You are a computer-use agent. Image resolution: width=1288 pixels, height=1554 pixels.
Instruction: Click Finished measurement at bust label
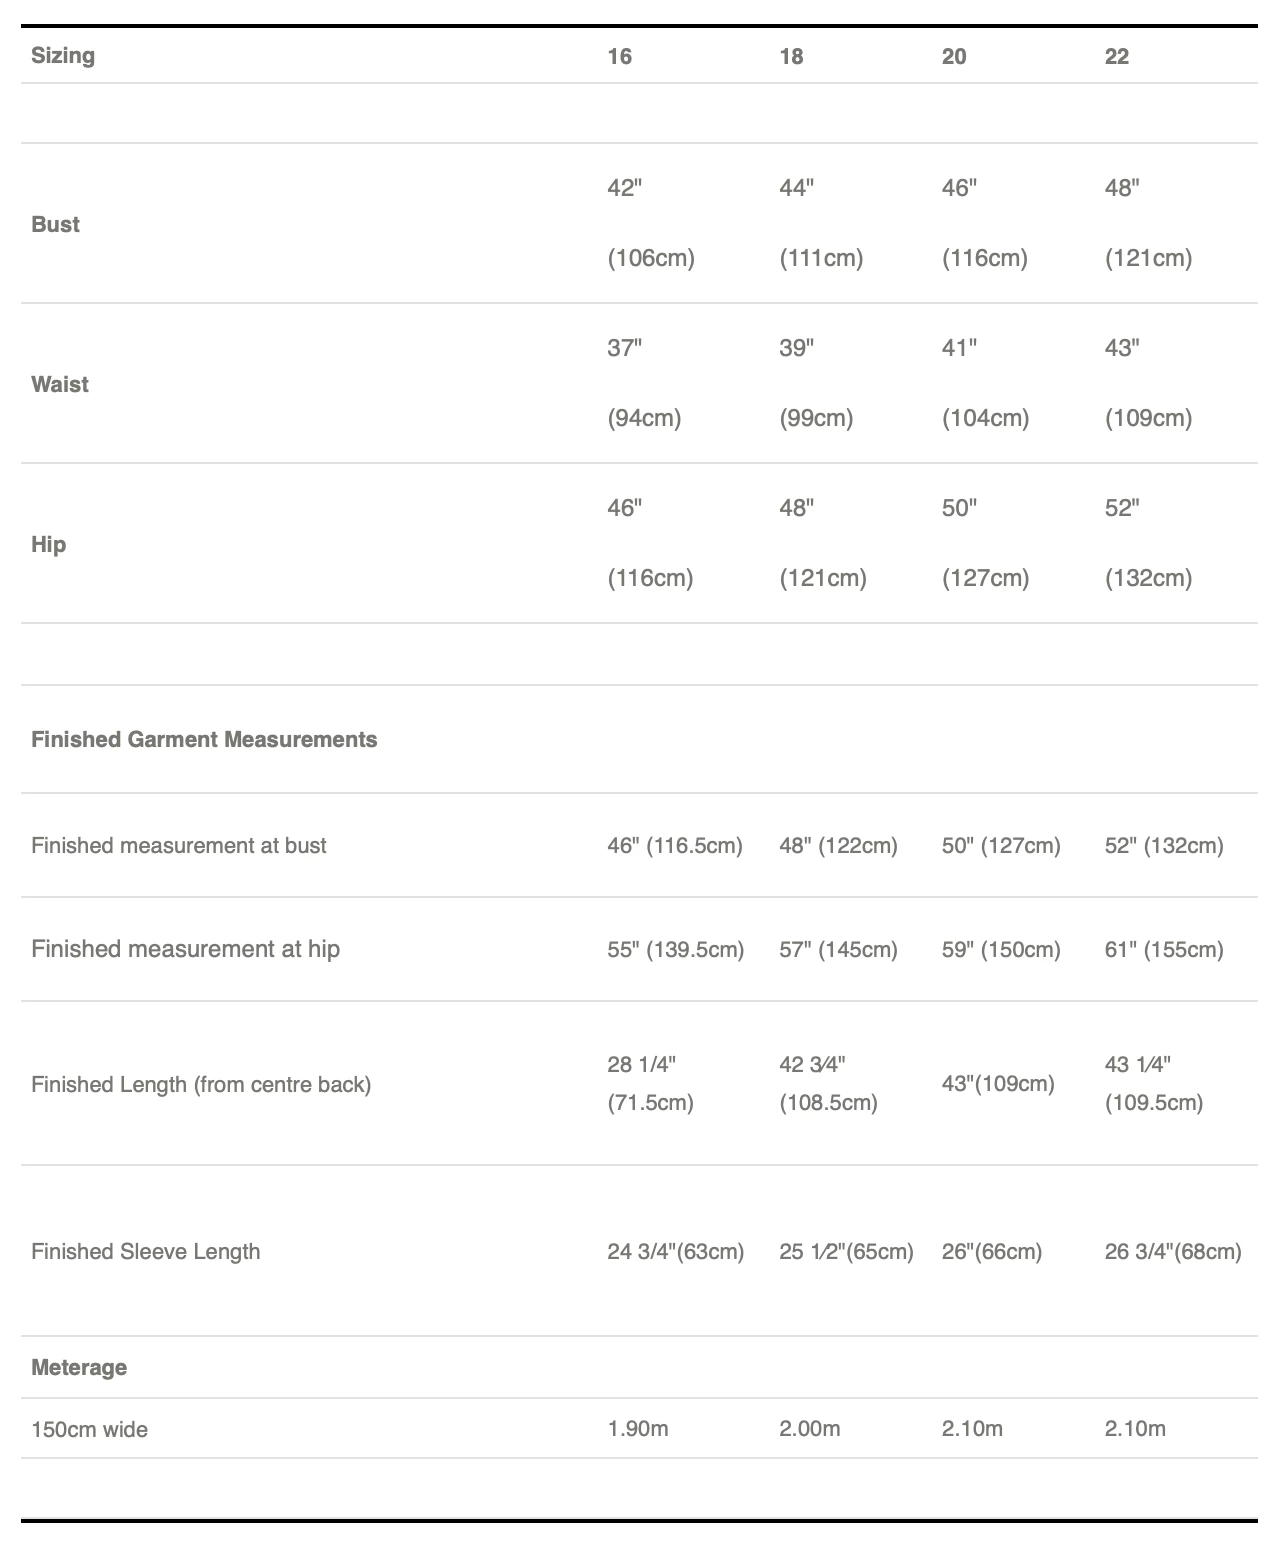[179, 846]
